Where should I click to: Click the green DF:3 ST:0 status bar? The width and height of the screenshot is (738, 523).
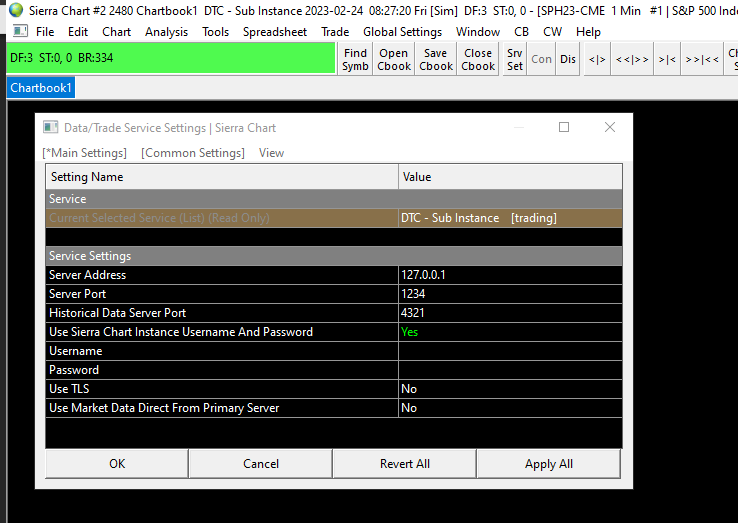tap(171, 58)
